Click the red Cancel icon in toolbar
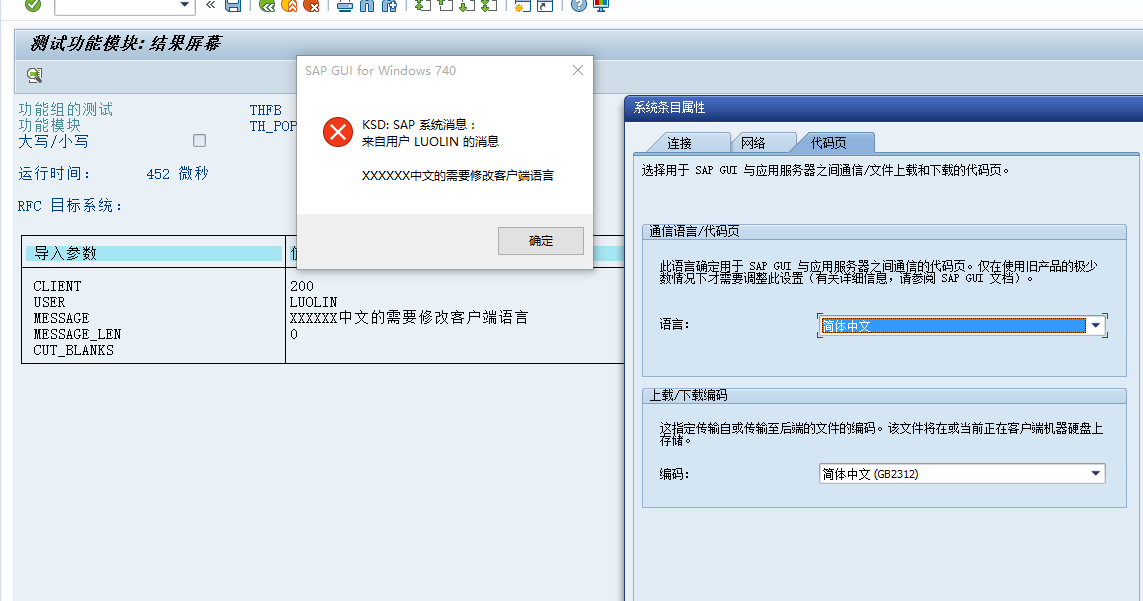 [x=311, y=6]
